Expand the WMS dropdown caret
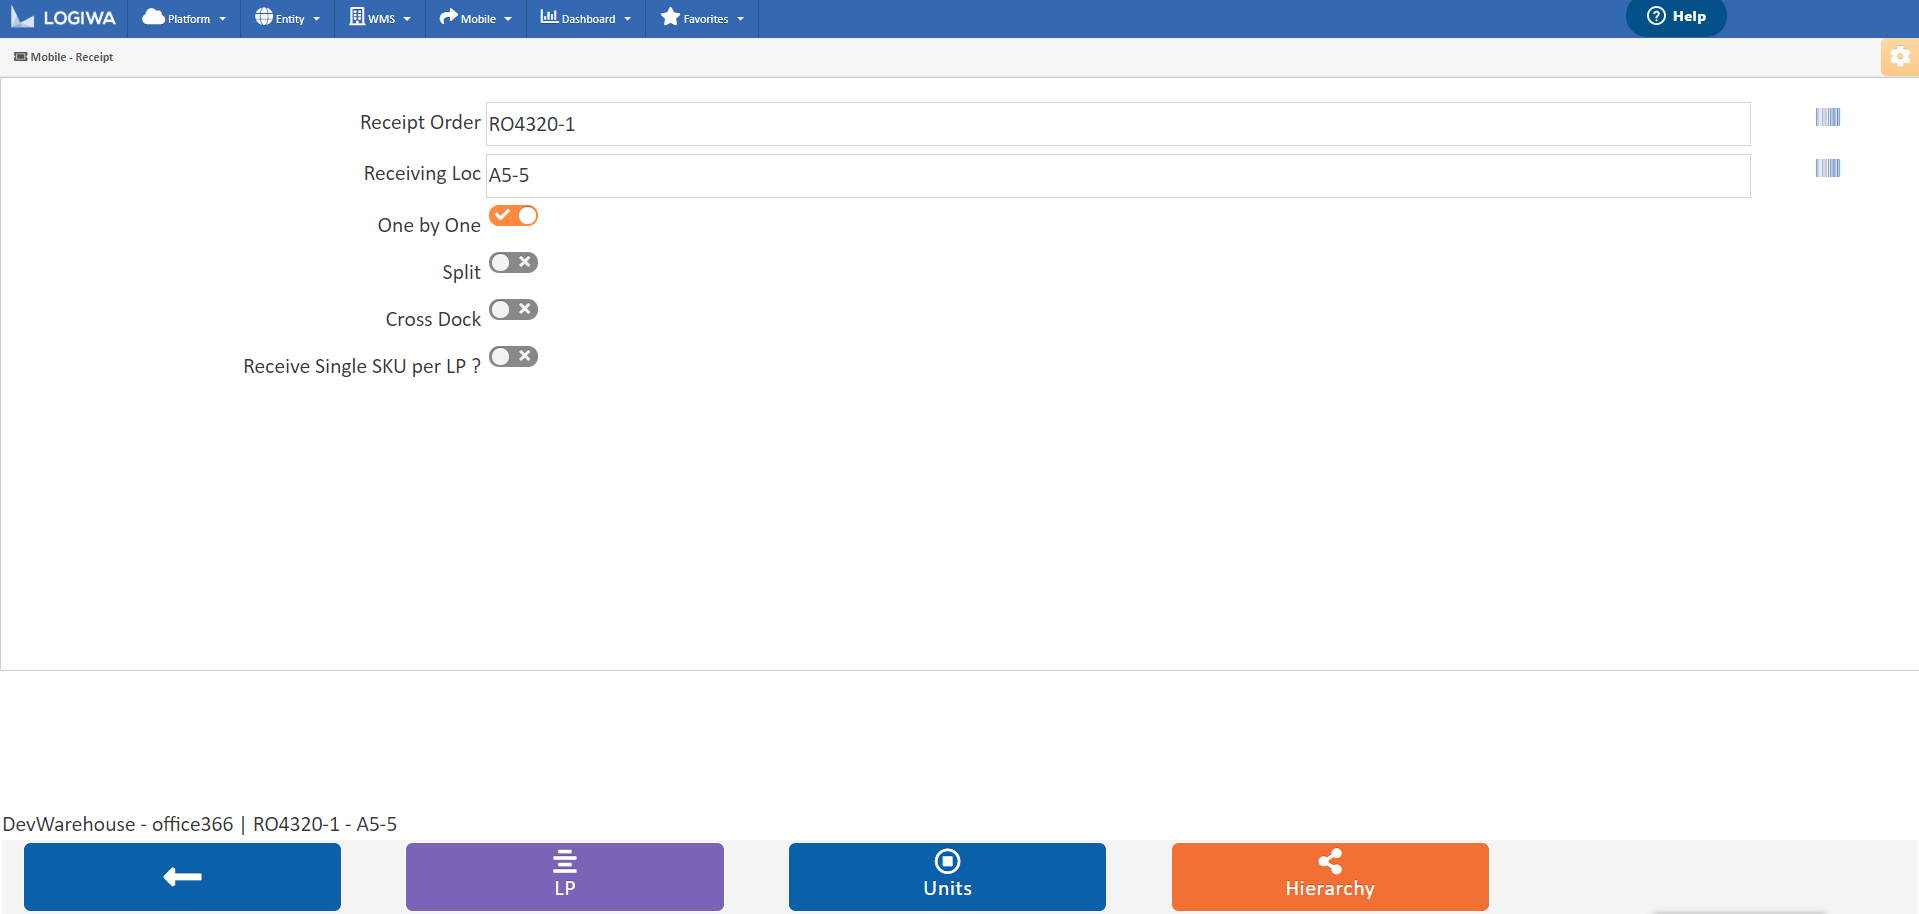 click(x=407, y=19)
